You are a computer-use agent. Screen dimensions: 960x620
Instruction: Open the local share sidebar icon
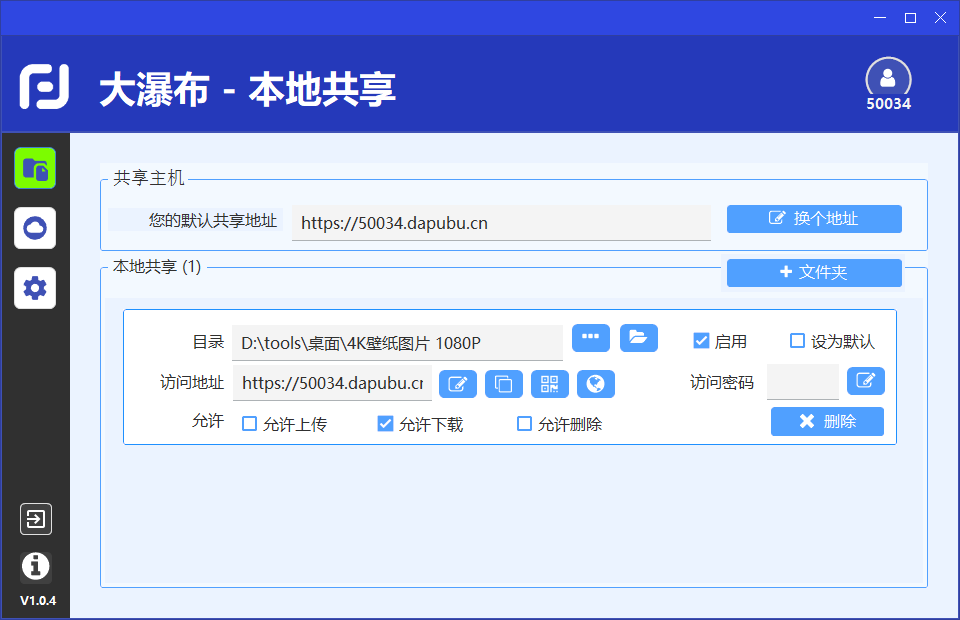(x=35, y=168)
